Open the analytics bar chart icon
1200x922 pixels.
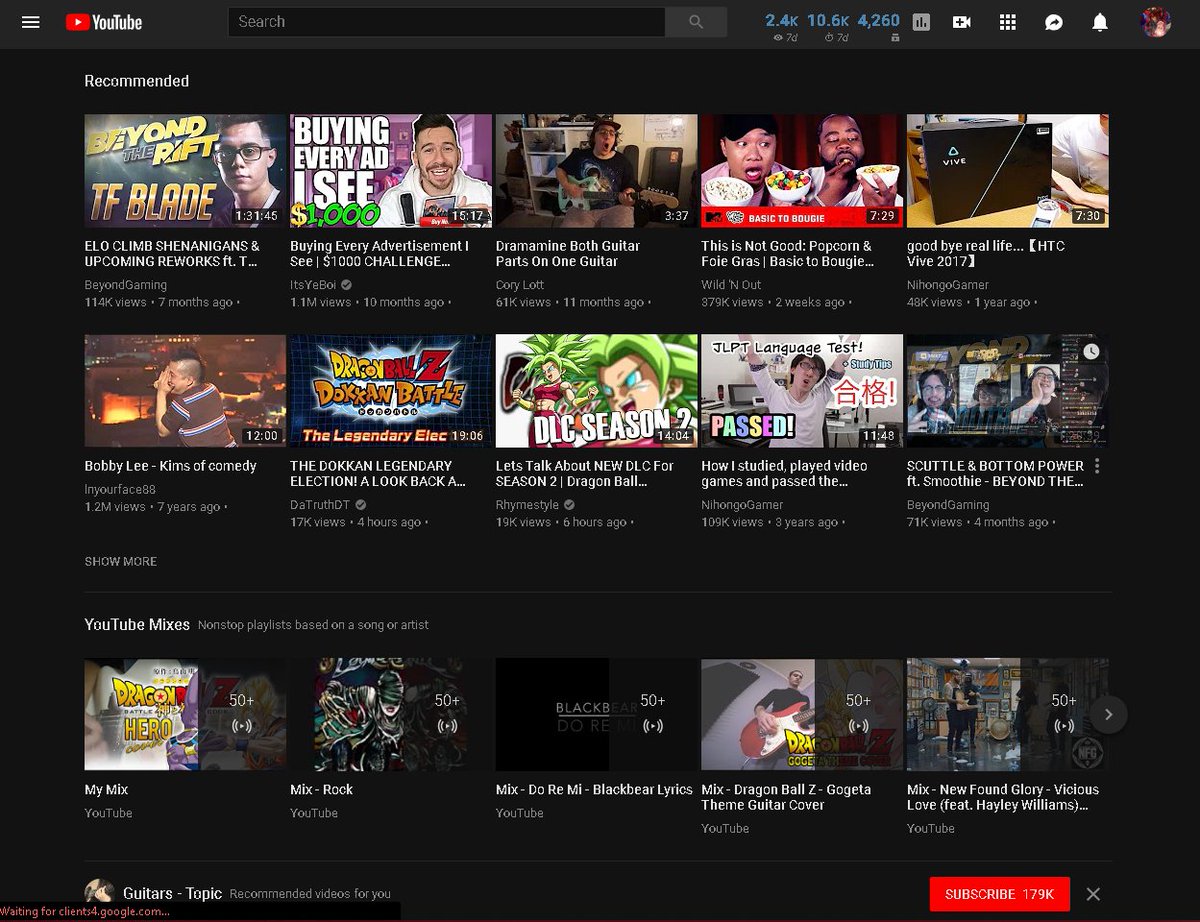pyautogui.click(x=921, y=22)
